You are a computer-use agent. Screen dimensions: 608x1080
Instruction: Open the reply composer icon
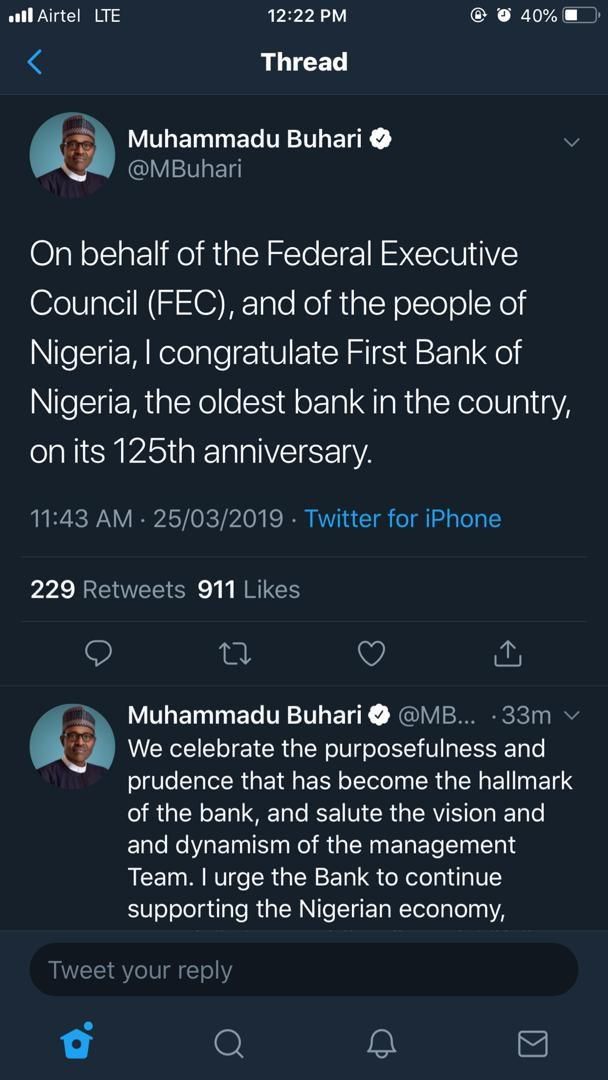coord(98,653)
